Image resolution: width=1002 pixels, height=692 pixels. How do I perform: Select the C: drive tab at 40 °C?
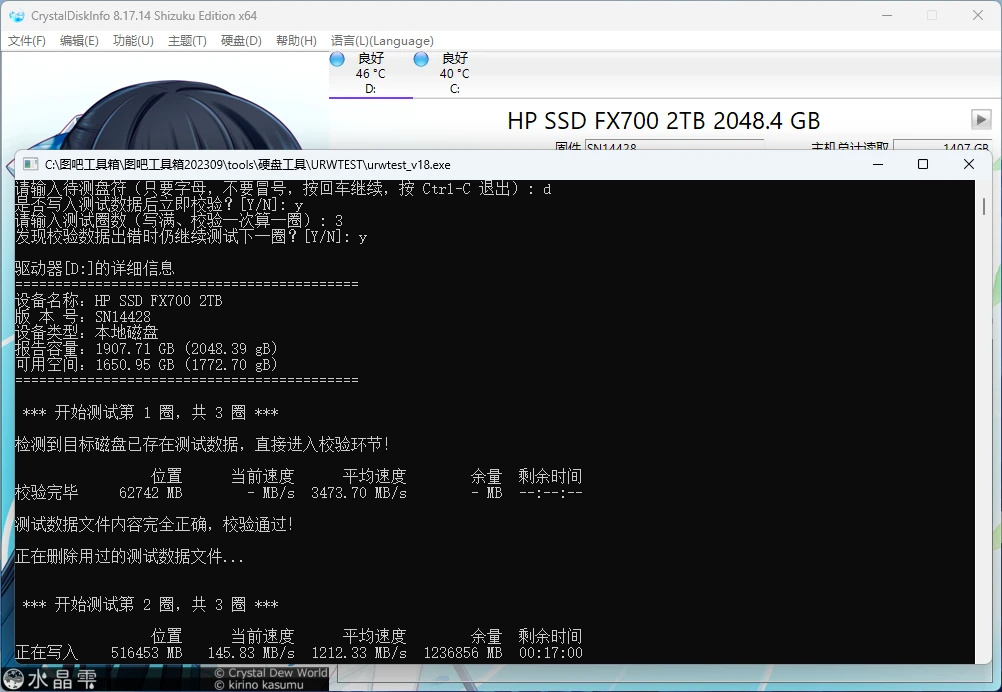click(454, 73)
